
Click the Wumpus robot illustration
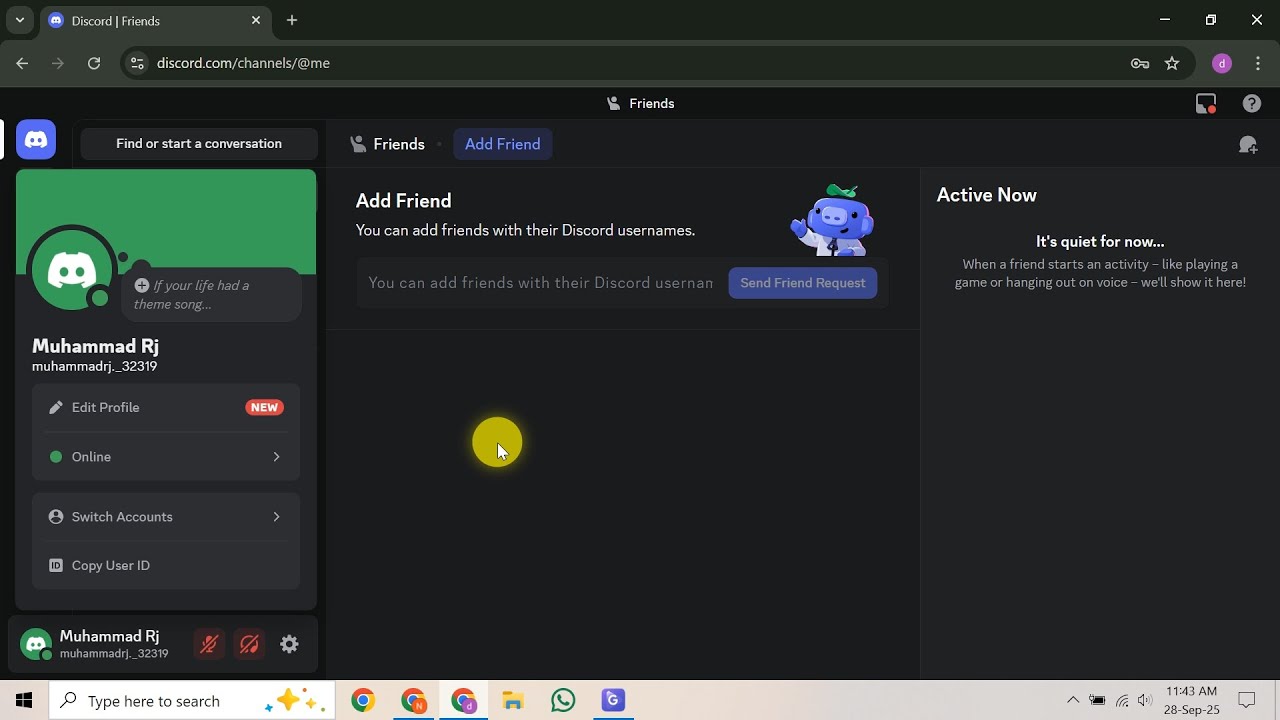833,220
